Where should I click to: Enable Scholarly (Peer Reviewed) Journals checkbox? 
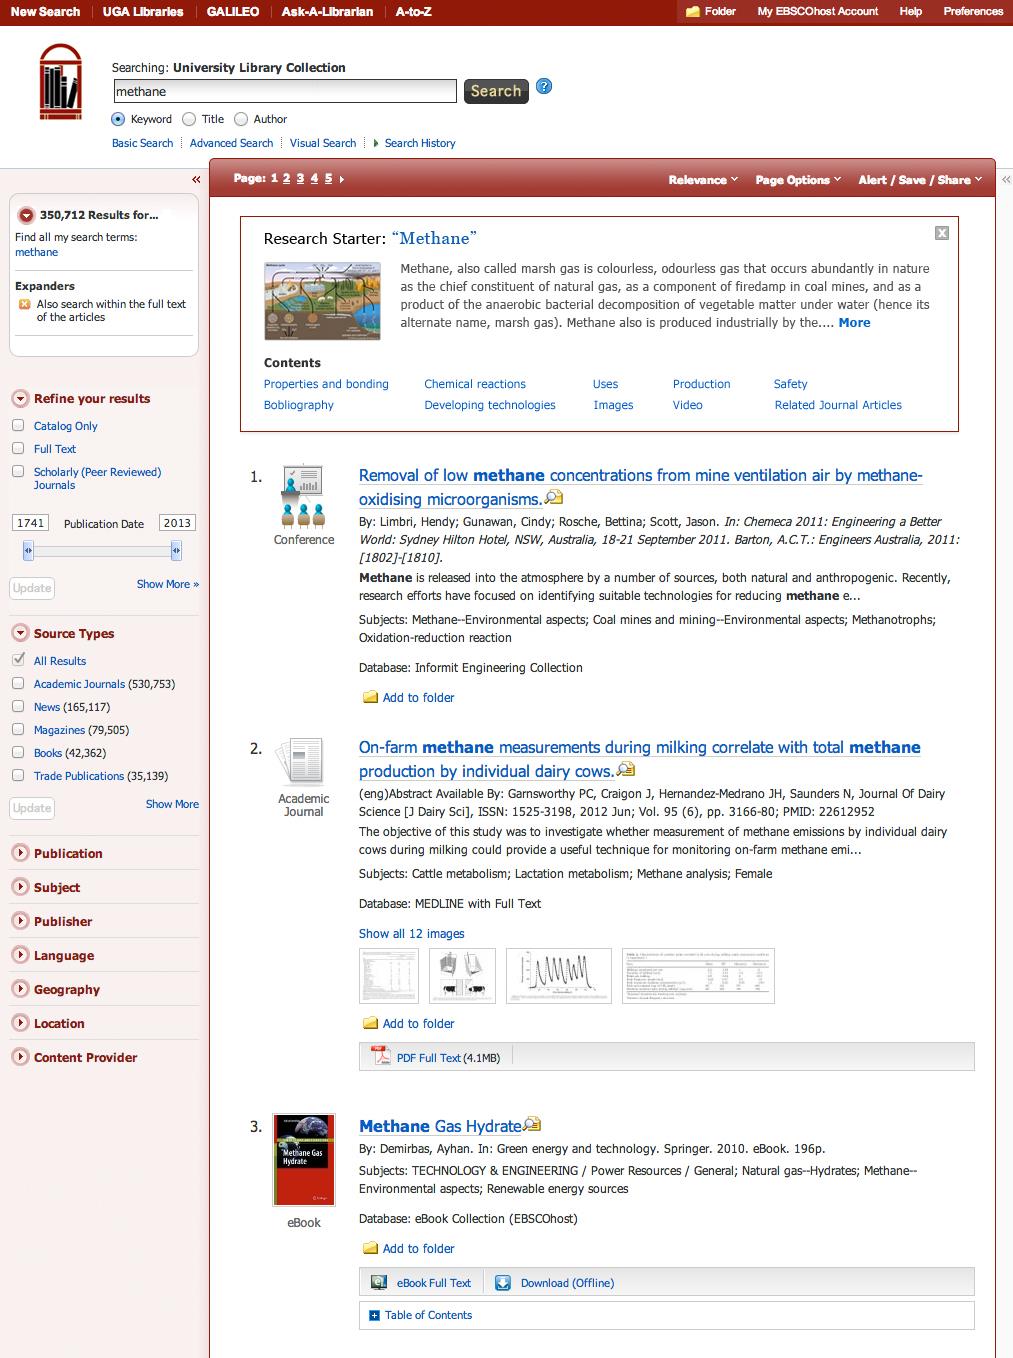pyautogui.click(x=18, y=472)
